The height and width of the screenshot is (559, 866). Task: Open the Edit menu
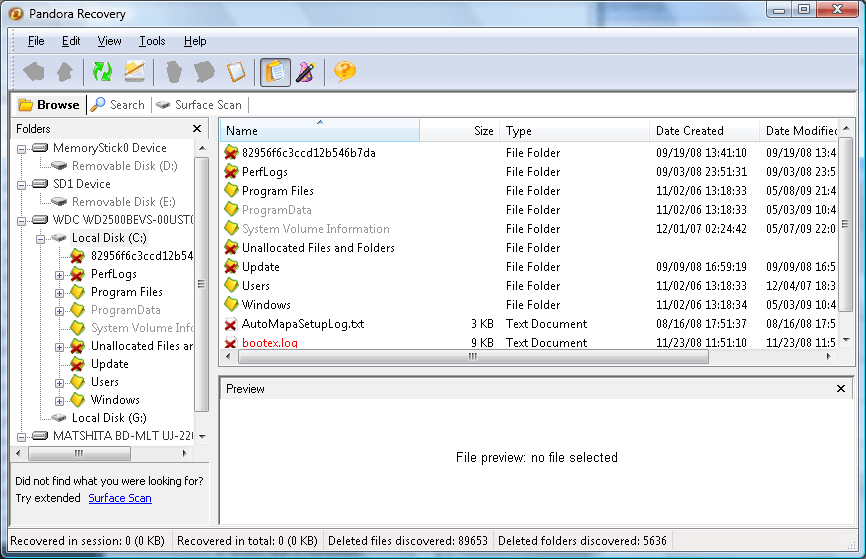tap(71, 41)
